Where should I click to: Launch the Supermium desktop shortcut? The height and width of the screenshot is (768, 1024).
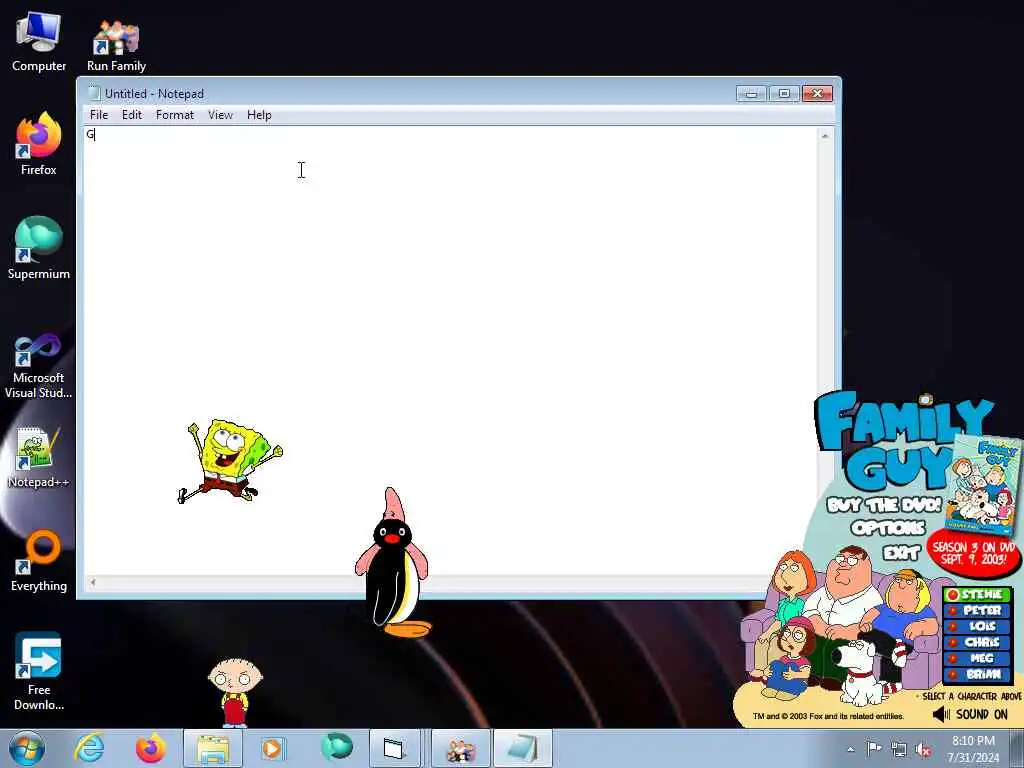tap(39, 248)
